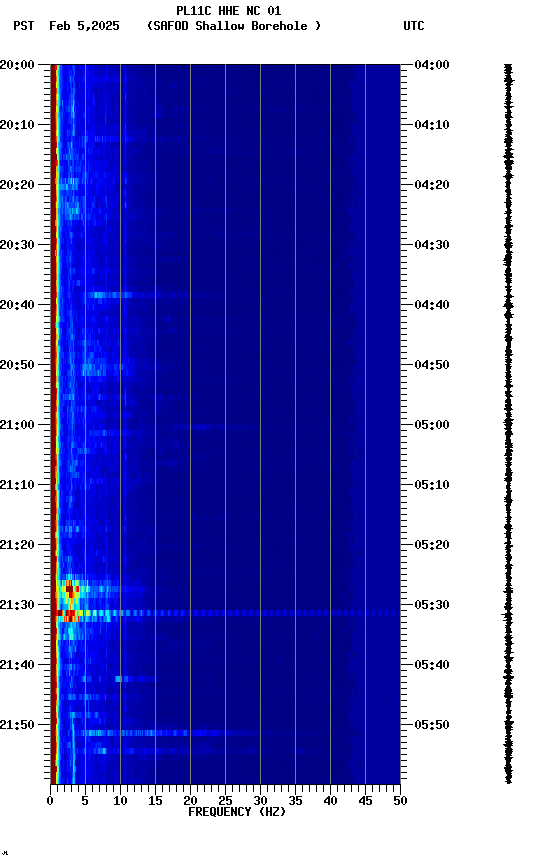This screenshot has width=552, height=864.
Task: Click the 21:00 PST time label
Action: coord(17,425)
